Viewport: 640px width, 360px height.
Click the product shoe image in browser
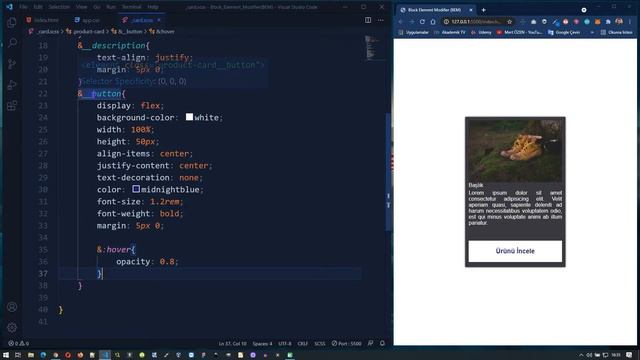point(515,151)
